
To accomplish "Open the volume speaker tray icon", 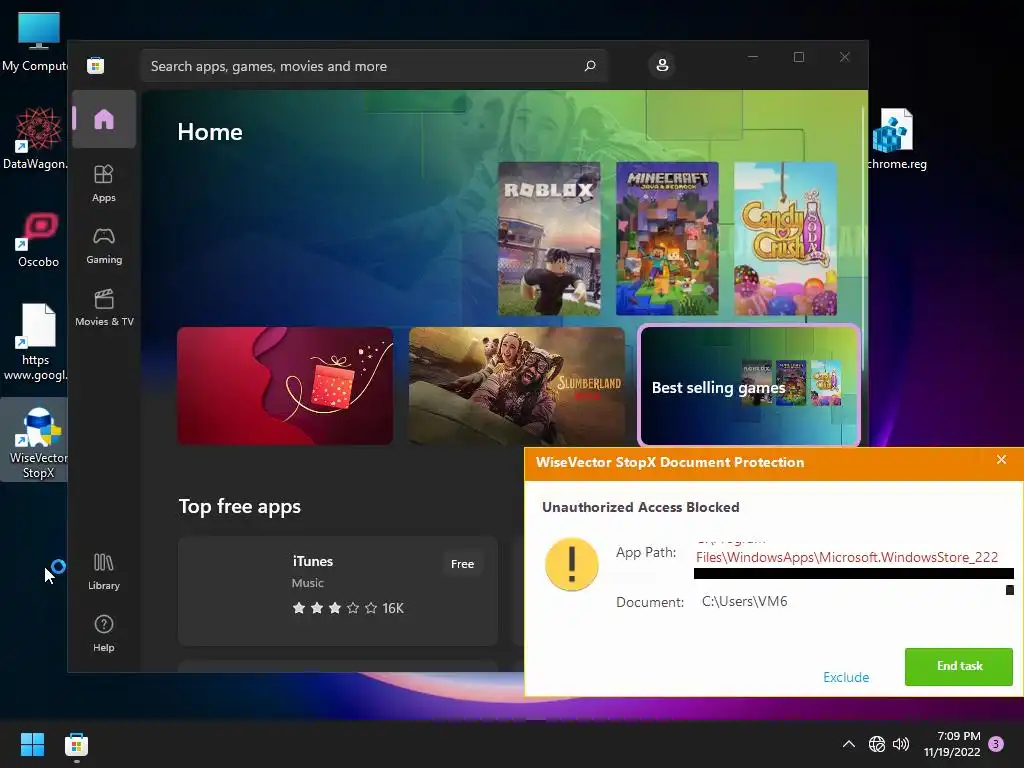I will (901, 744).
